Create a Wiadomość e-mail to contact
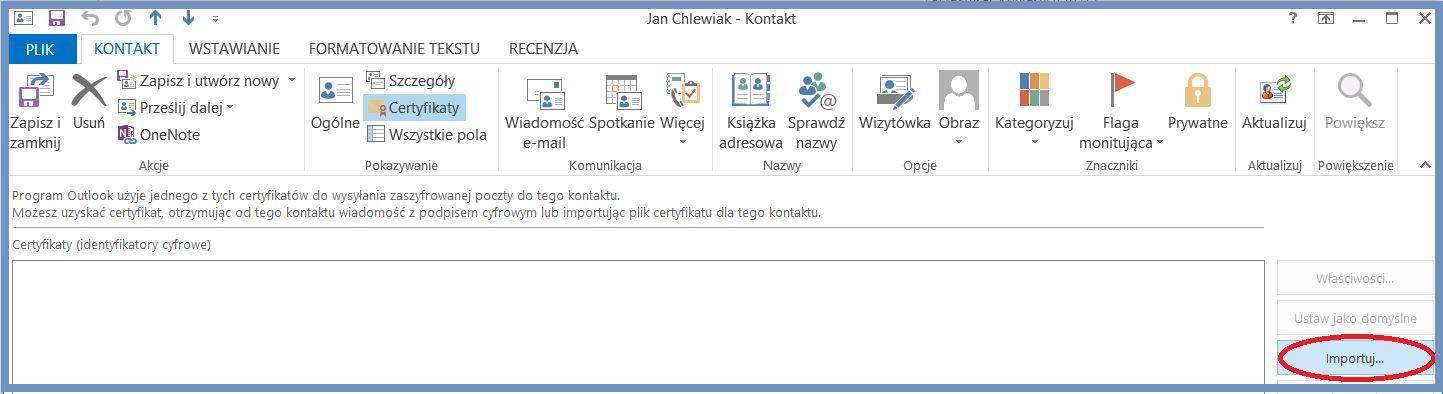The width and height of the screenshot is (1443, 394). click(x=544, y=112)
